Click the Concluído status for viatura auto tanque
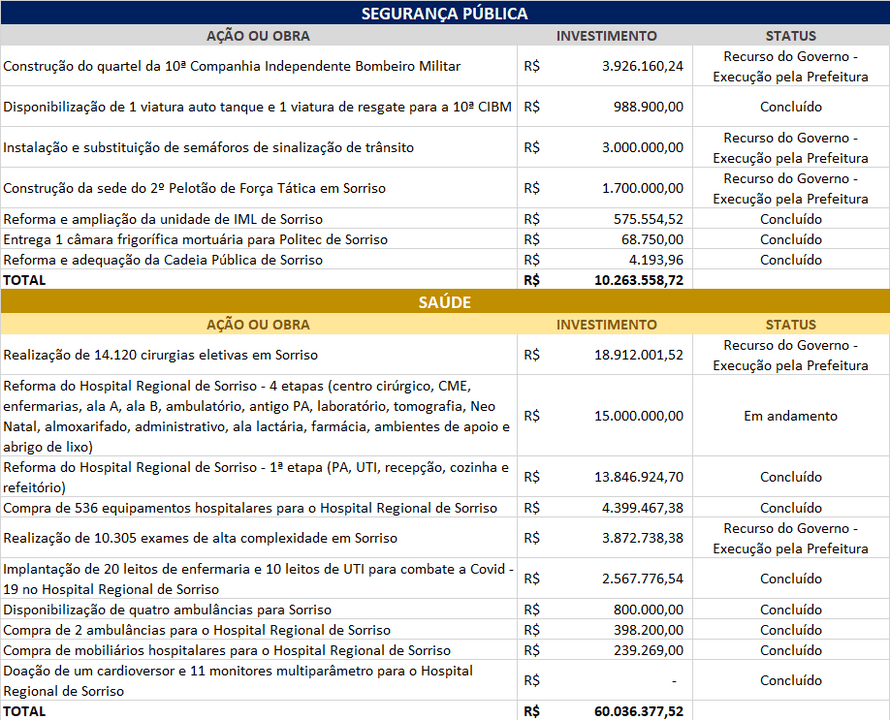The width and height of the screenshot is (890, 720). tap(790, 106)
